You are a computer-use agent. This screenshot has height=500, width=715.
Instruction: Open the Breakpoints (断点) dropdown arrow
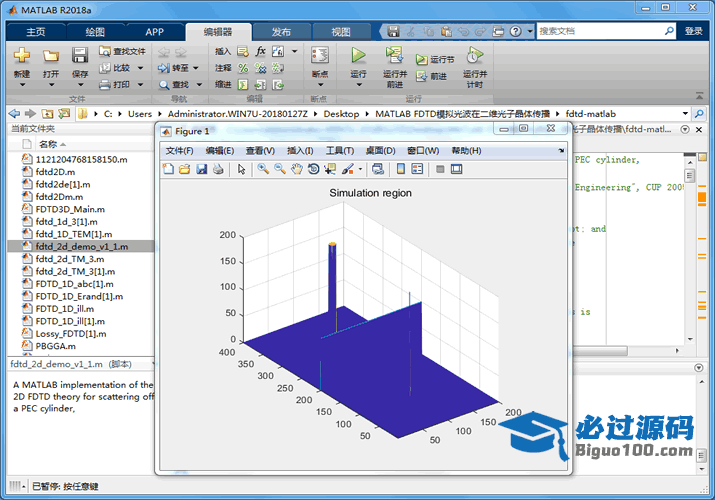pyautogui.click(x=320, y=85)
